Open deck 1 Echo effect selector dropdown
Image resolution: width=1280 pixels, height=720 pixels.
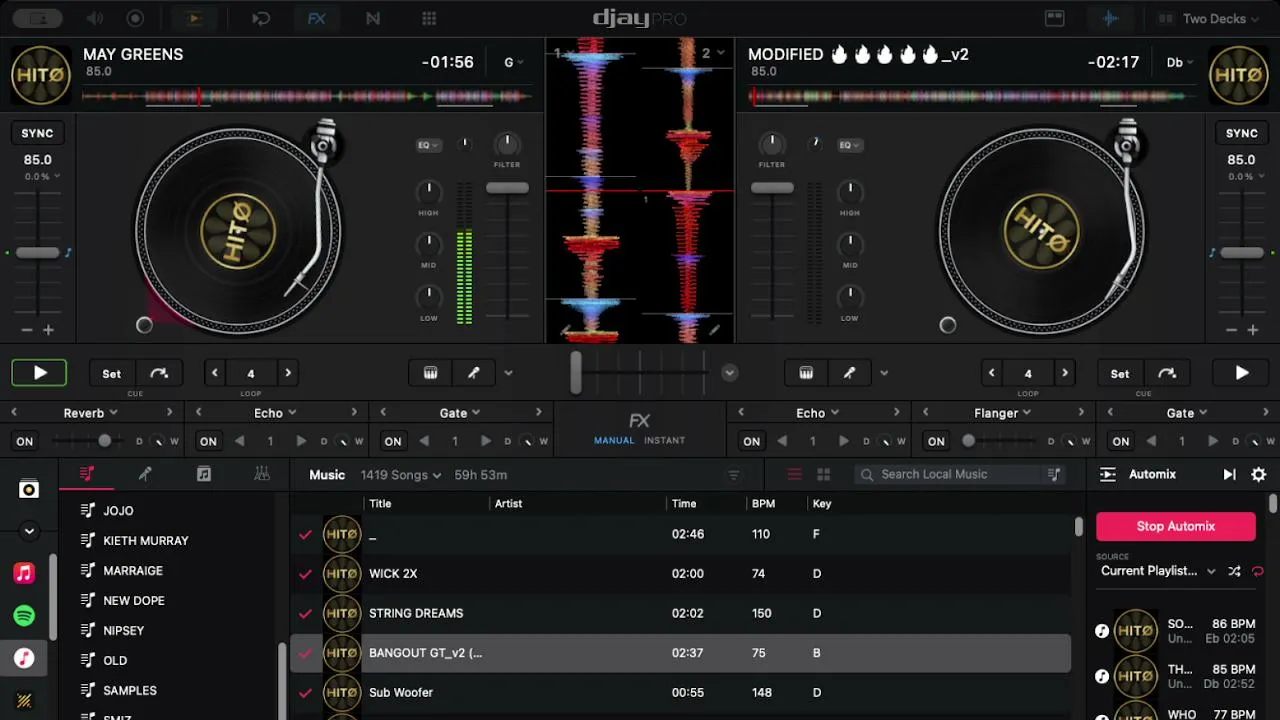(x=275, y=413)
